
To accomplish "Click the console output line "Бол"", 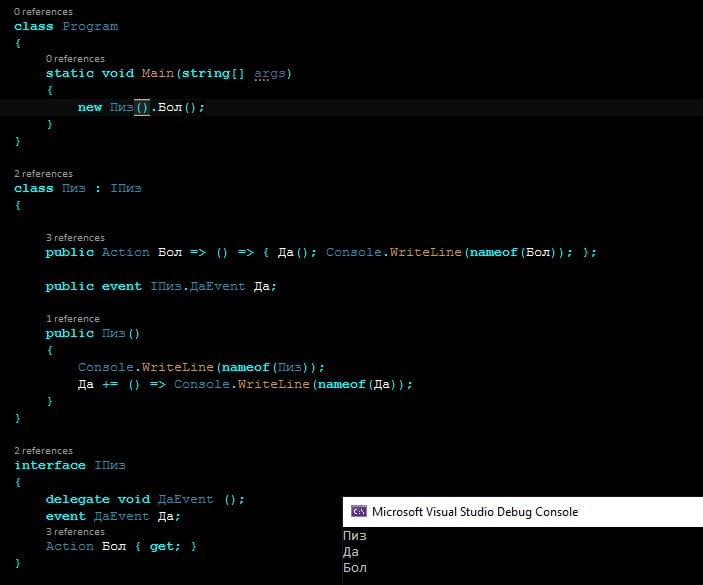I will tap(355, 568).
